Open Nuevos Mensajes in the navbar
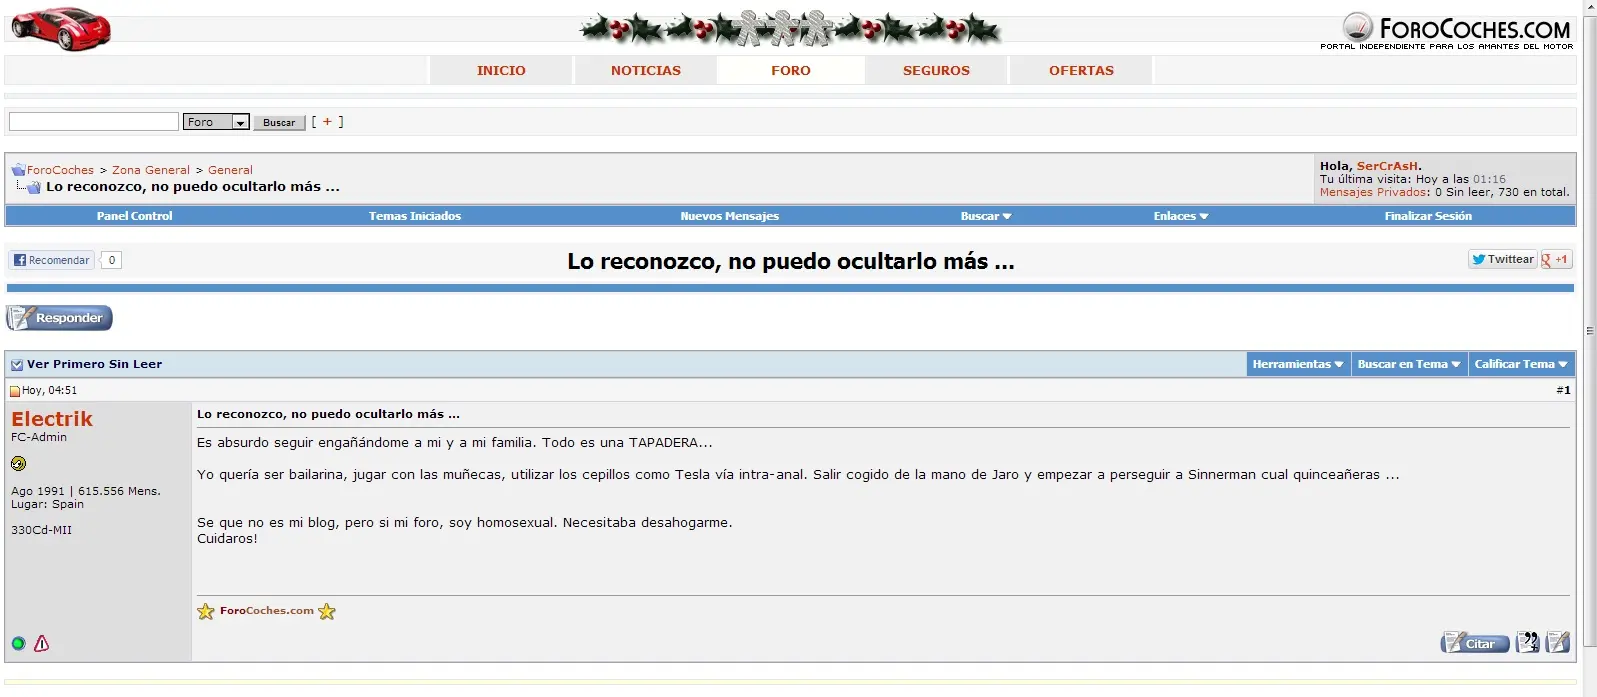1597x697 pixels. [730, 216]
